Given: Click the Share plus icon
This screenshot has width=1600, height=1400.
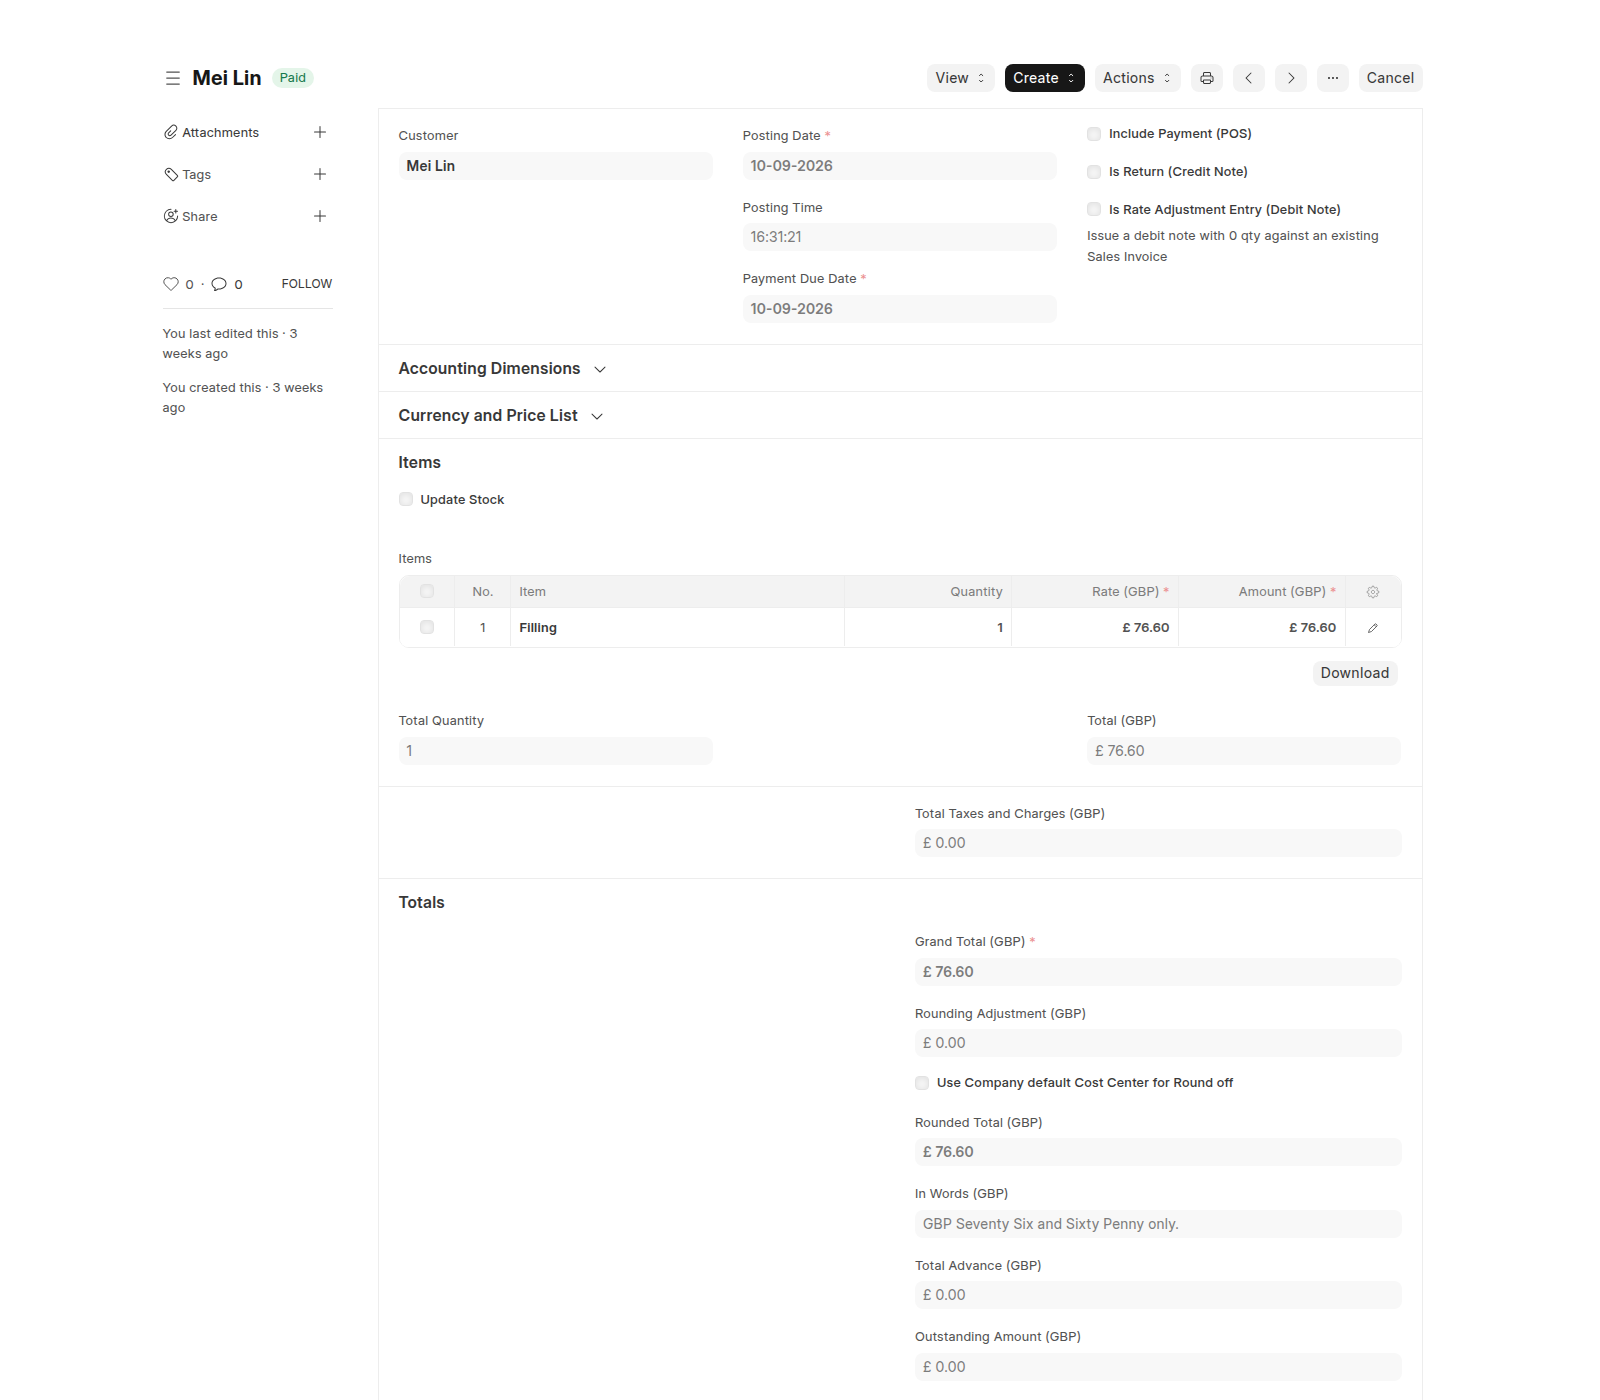Looking at the screenshot, I should [x=320, y=216].
